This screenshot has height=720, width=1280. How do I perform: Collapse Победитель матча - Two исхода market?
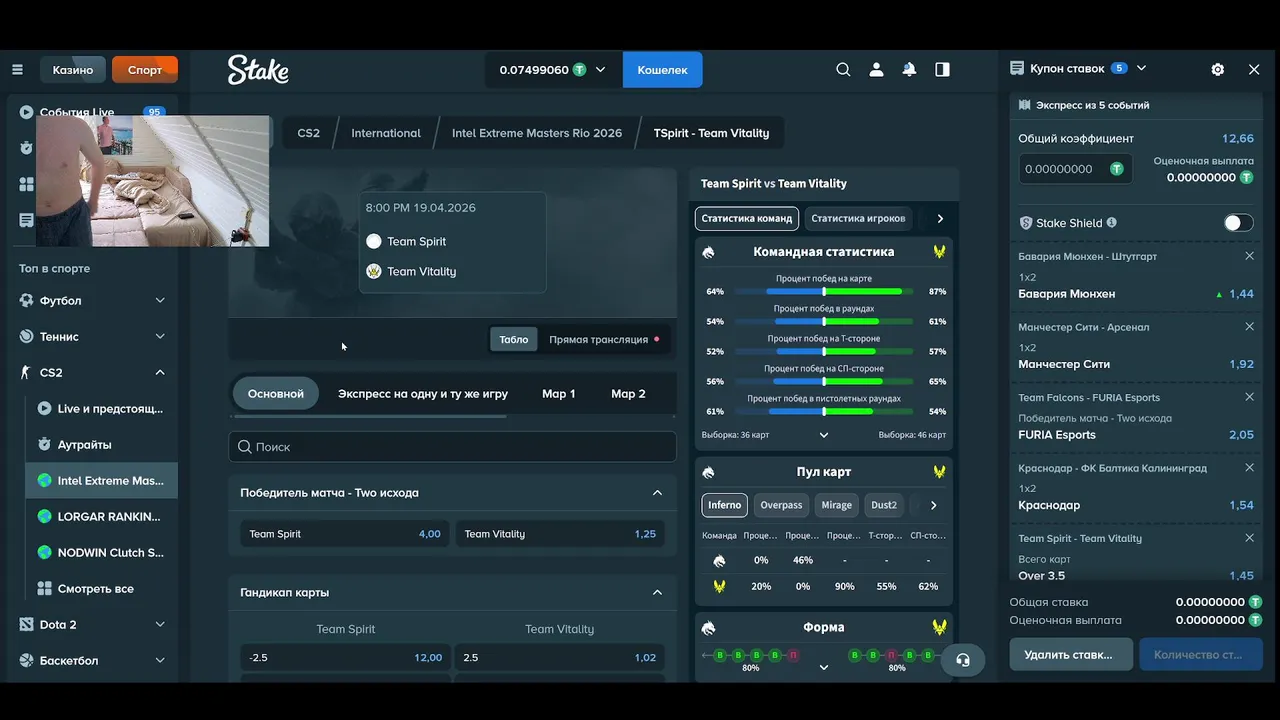coord(657,492)
